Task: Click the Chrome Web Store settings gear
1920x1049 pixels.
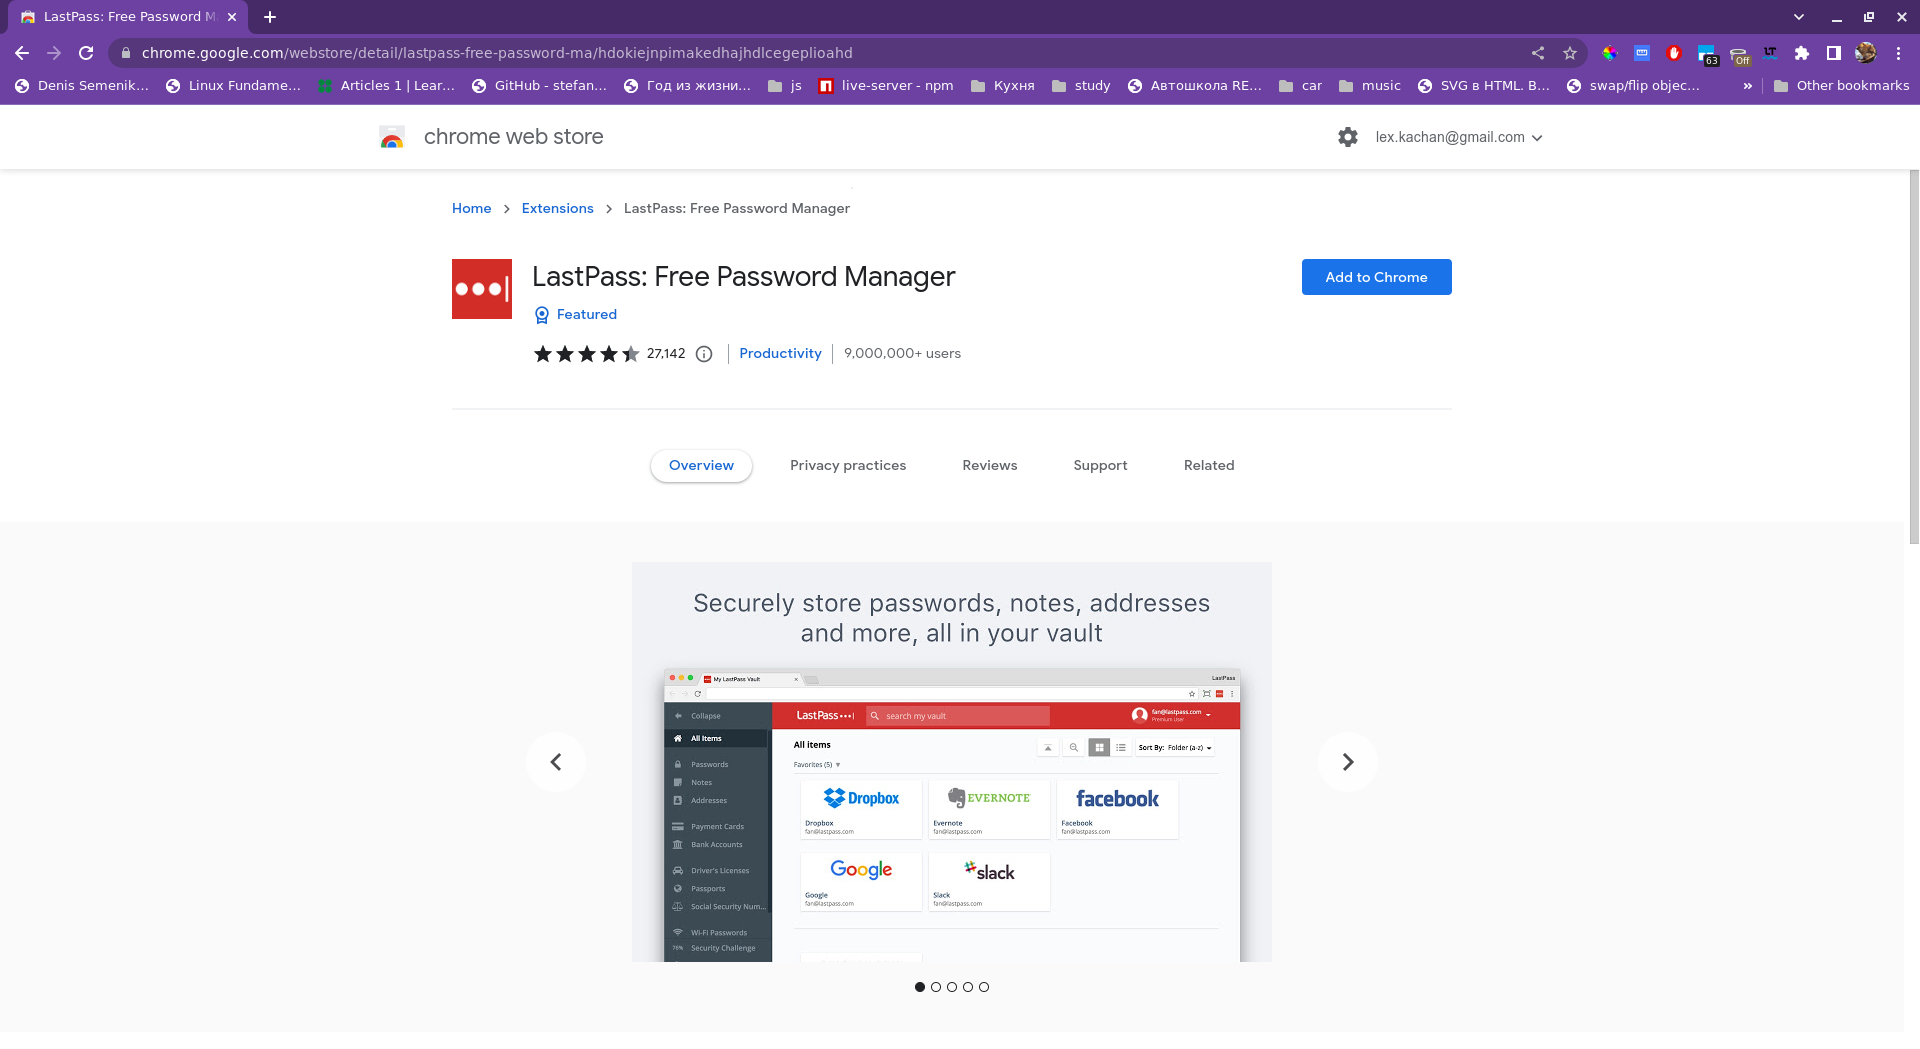Action: point(1348,137)
